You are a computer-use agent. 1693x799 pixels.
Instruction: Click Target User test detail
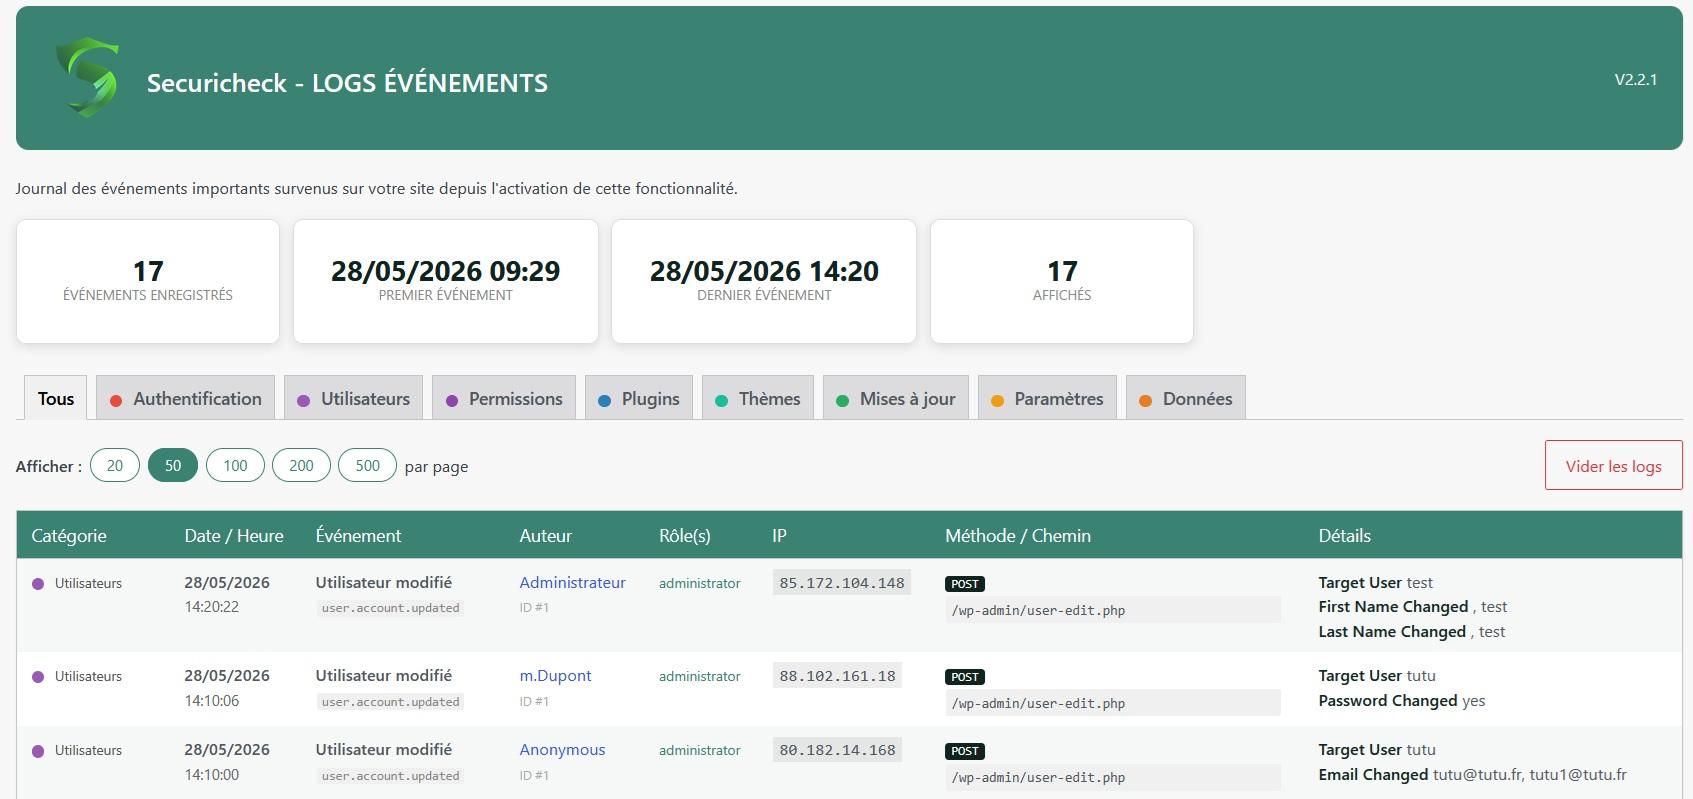click(1375, 583)
